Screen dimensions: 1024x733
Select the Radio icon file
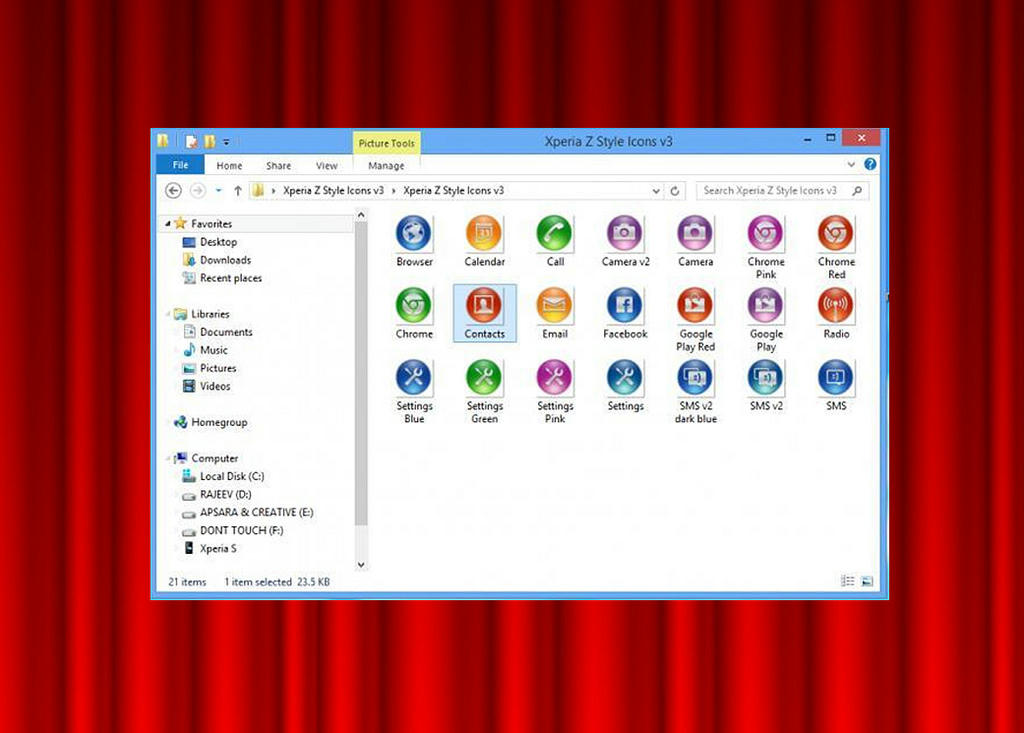[x=836, y=314]
